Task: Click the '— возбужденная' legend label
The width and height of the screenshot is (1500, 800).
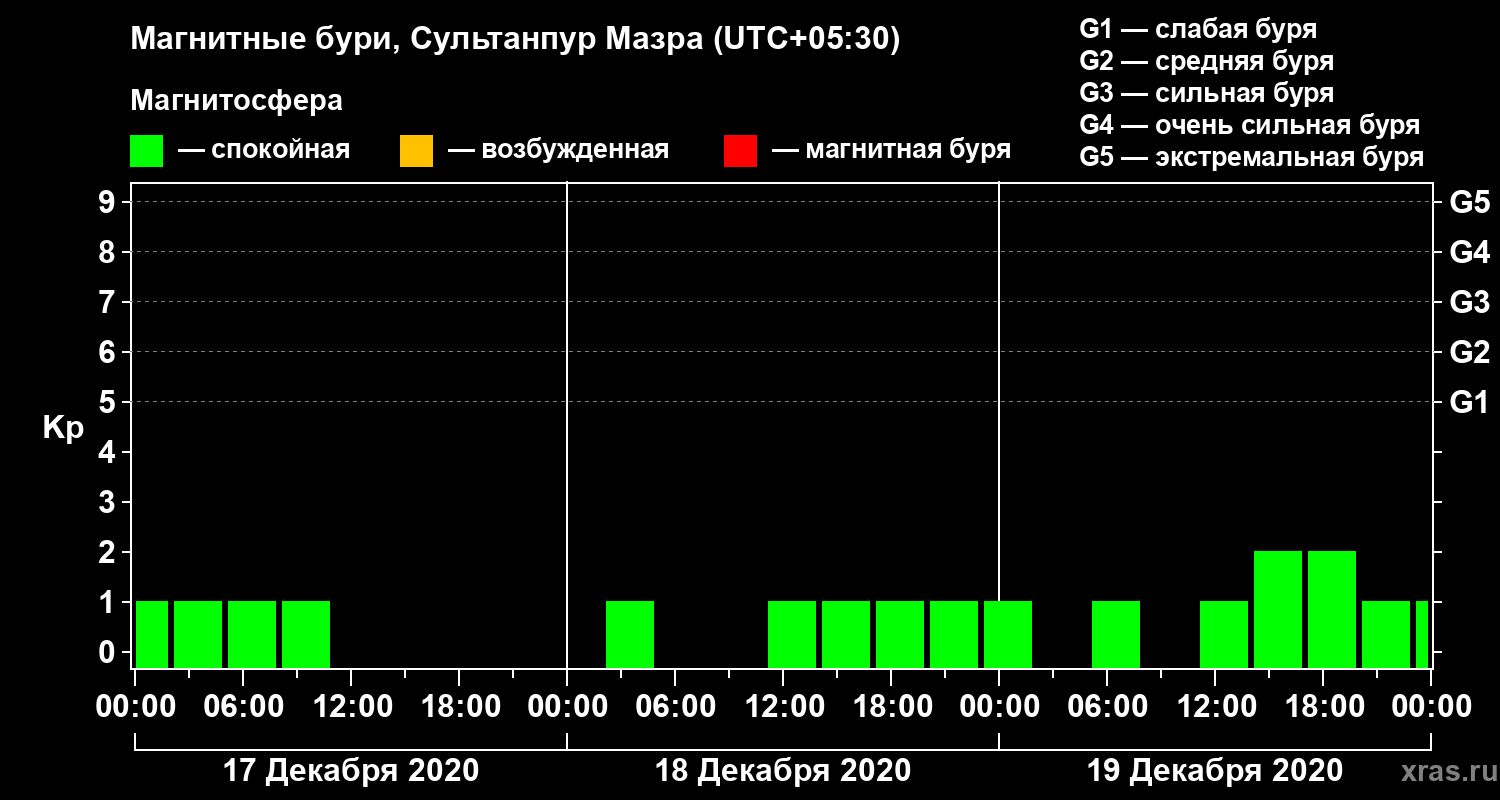Action: click(558, 150)
